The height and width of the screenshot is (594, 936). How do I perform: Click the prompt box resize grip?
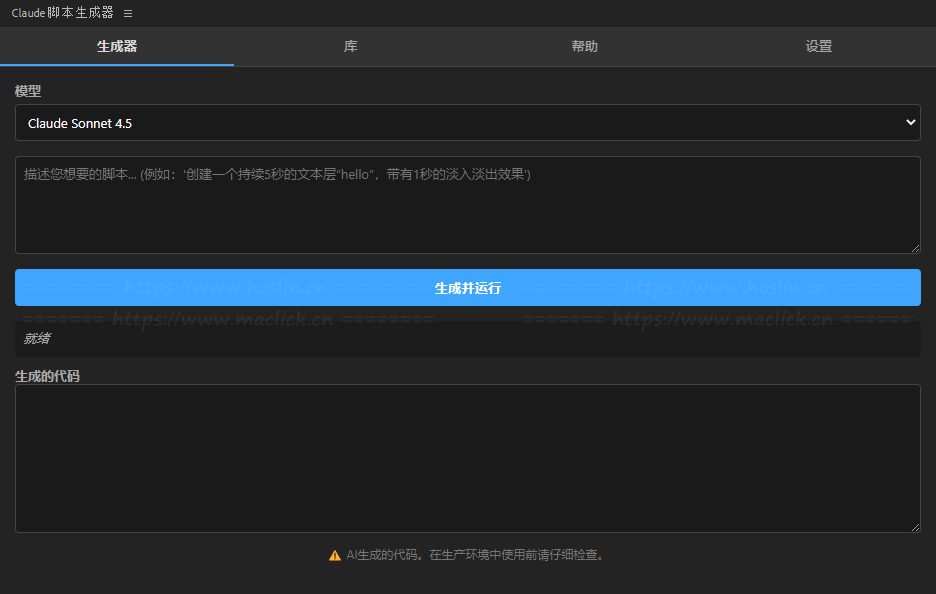click(x=914, y=247)
